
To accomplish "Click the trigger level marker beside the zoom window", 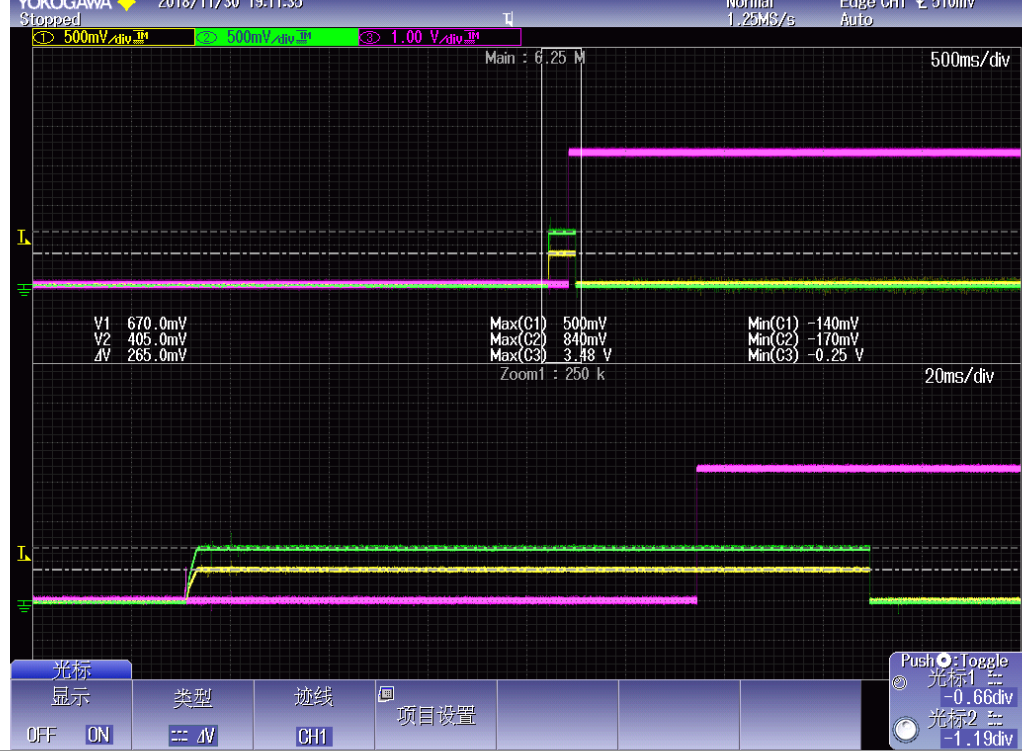I will (x=23, y=553).
